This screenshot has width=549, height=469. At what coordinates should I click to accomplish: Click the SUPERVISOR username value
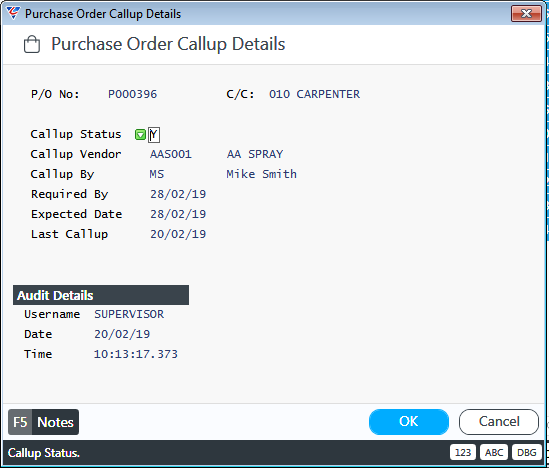(129, 314)
